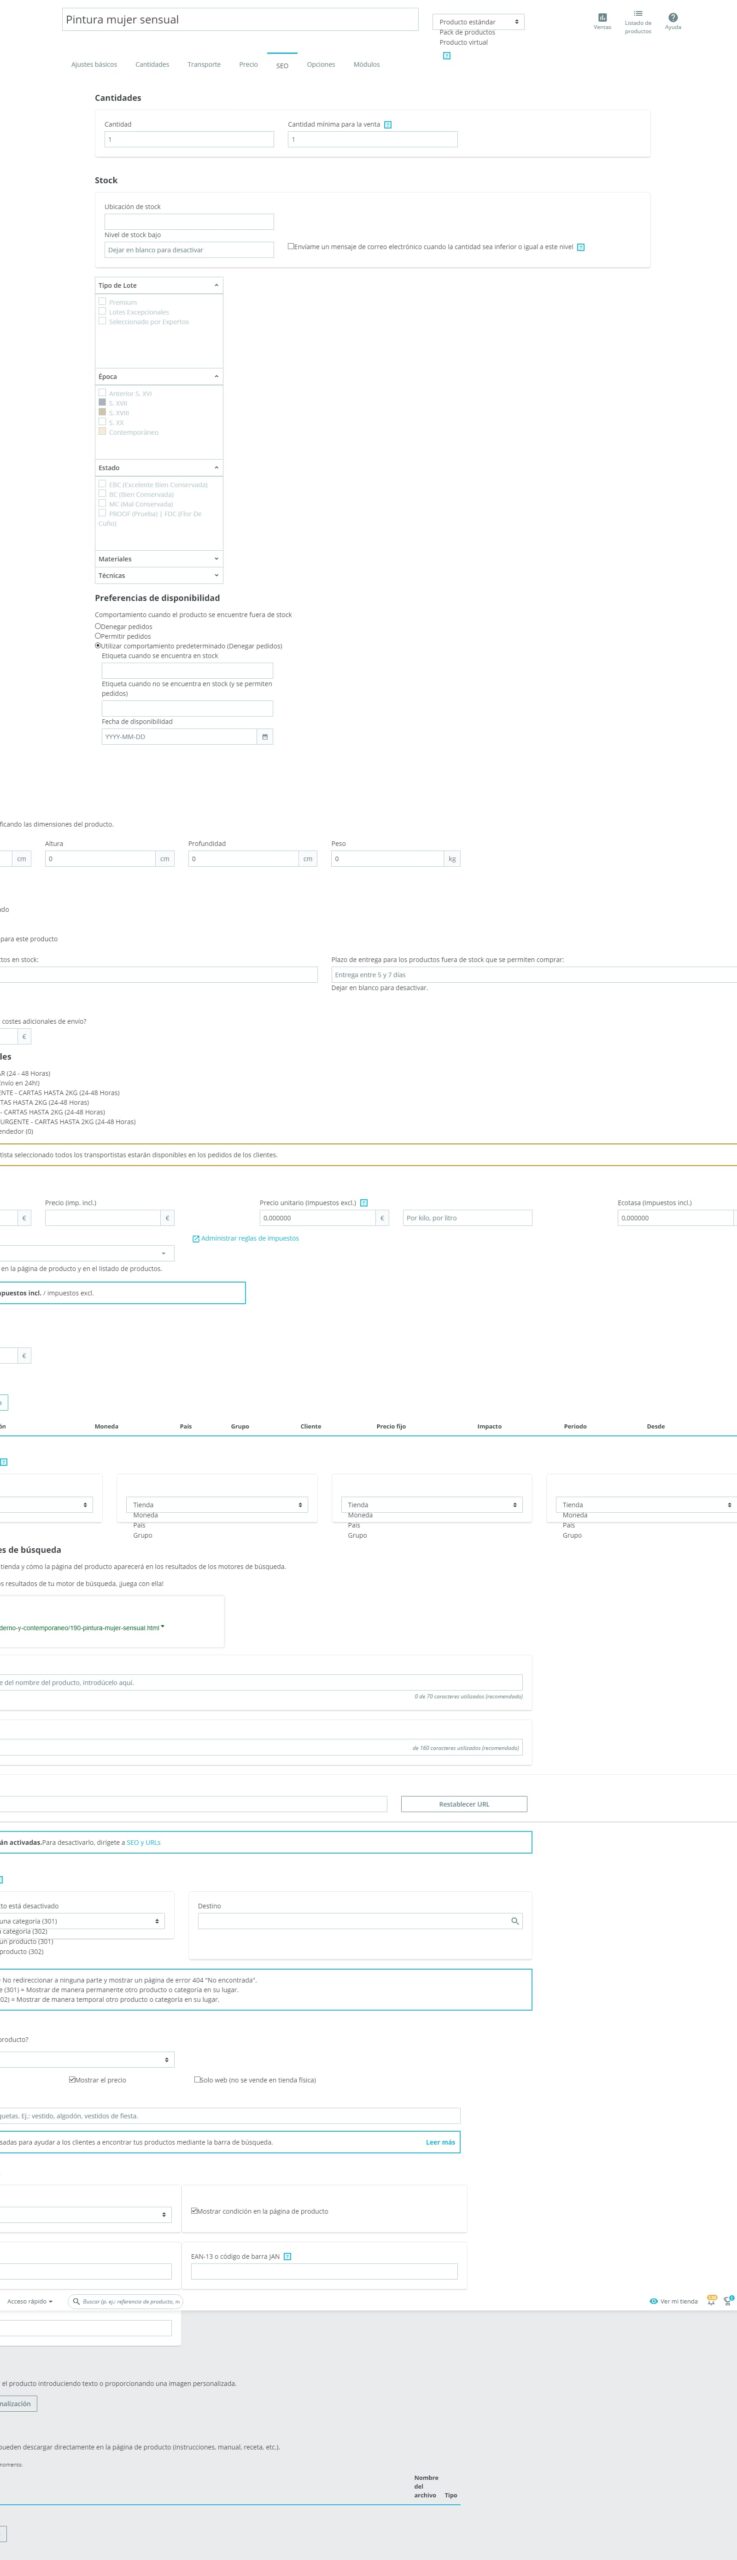Select the Denegar pedidos radio button
This screenshot has width=737, height=2560.
(x=98, y=626)
